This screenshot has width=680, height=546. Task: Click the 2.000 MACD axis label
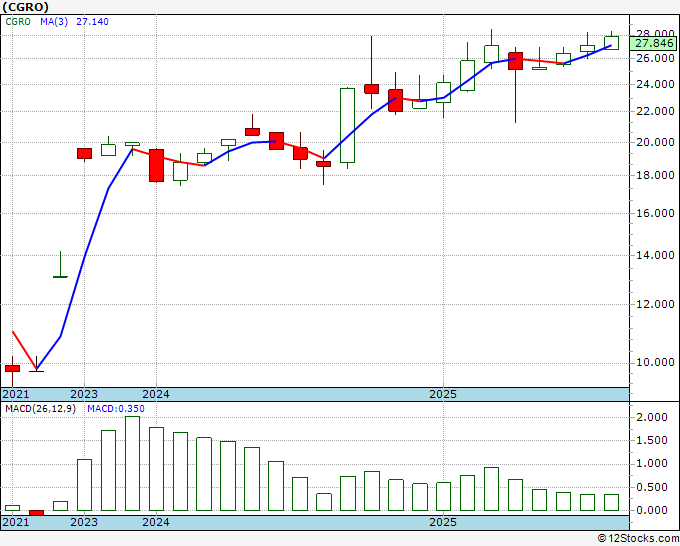point(652,418)
